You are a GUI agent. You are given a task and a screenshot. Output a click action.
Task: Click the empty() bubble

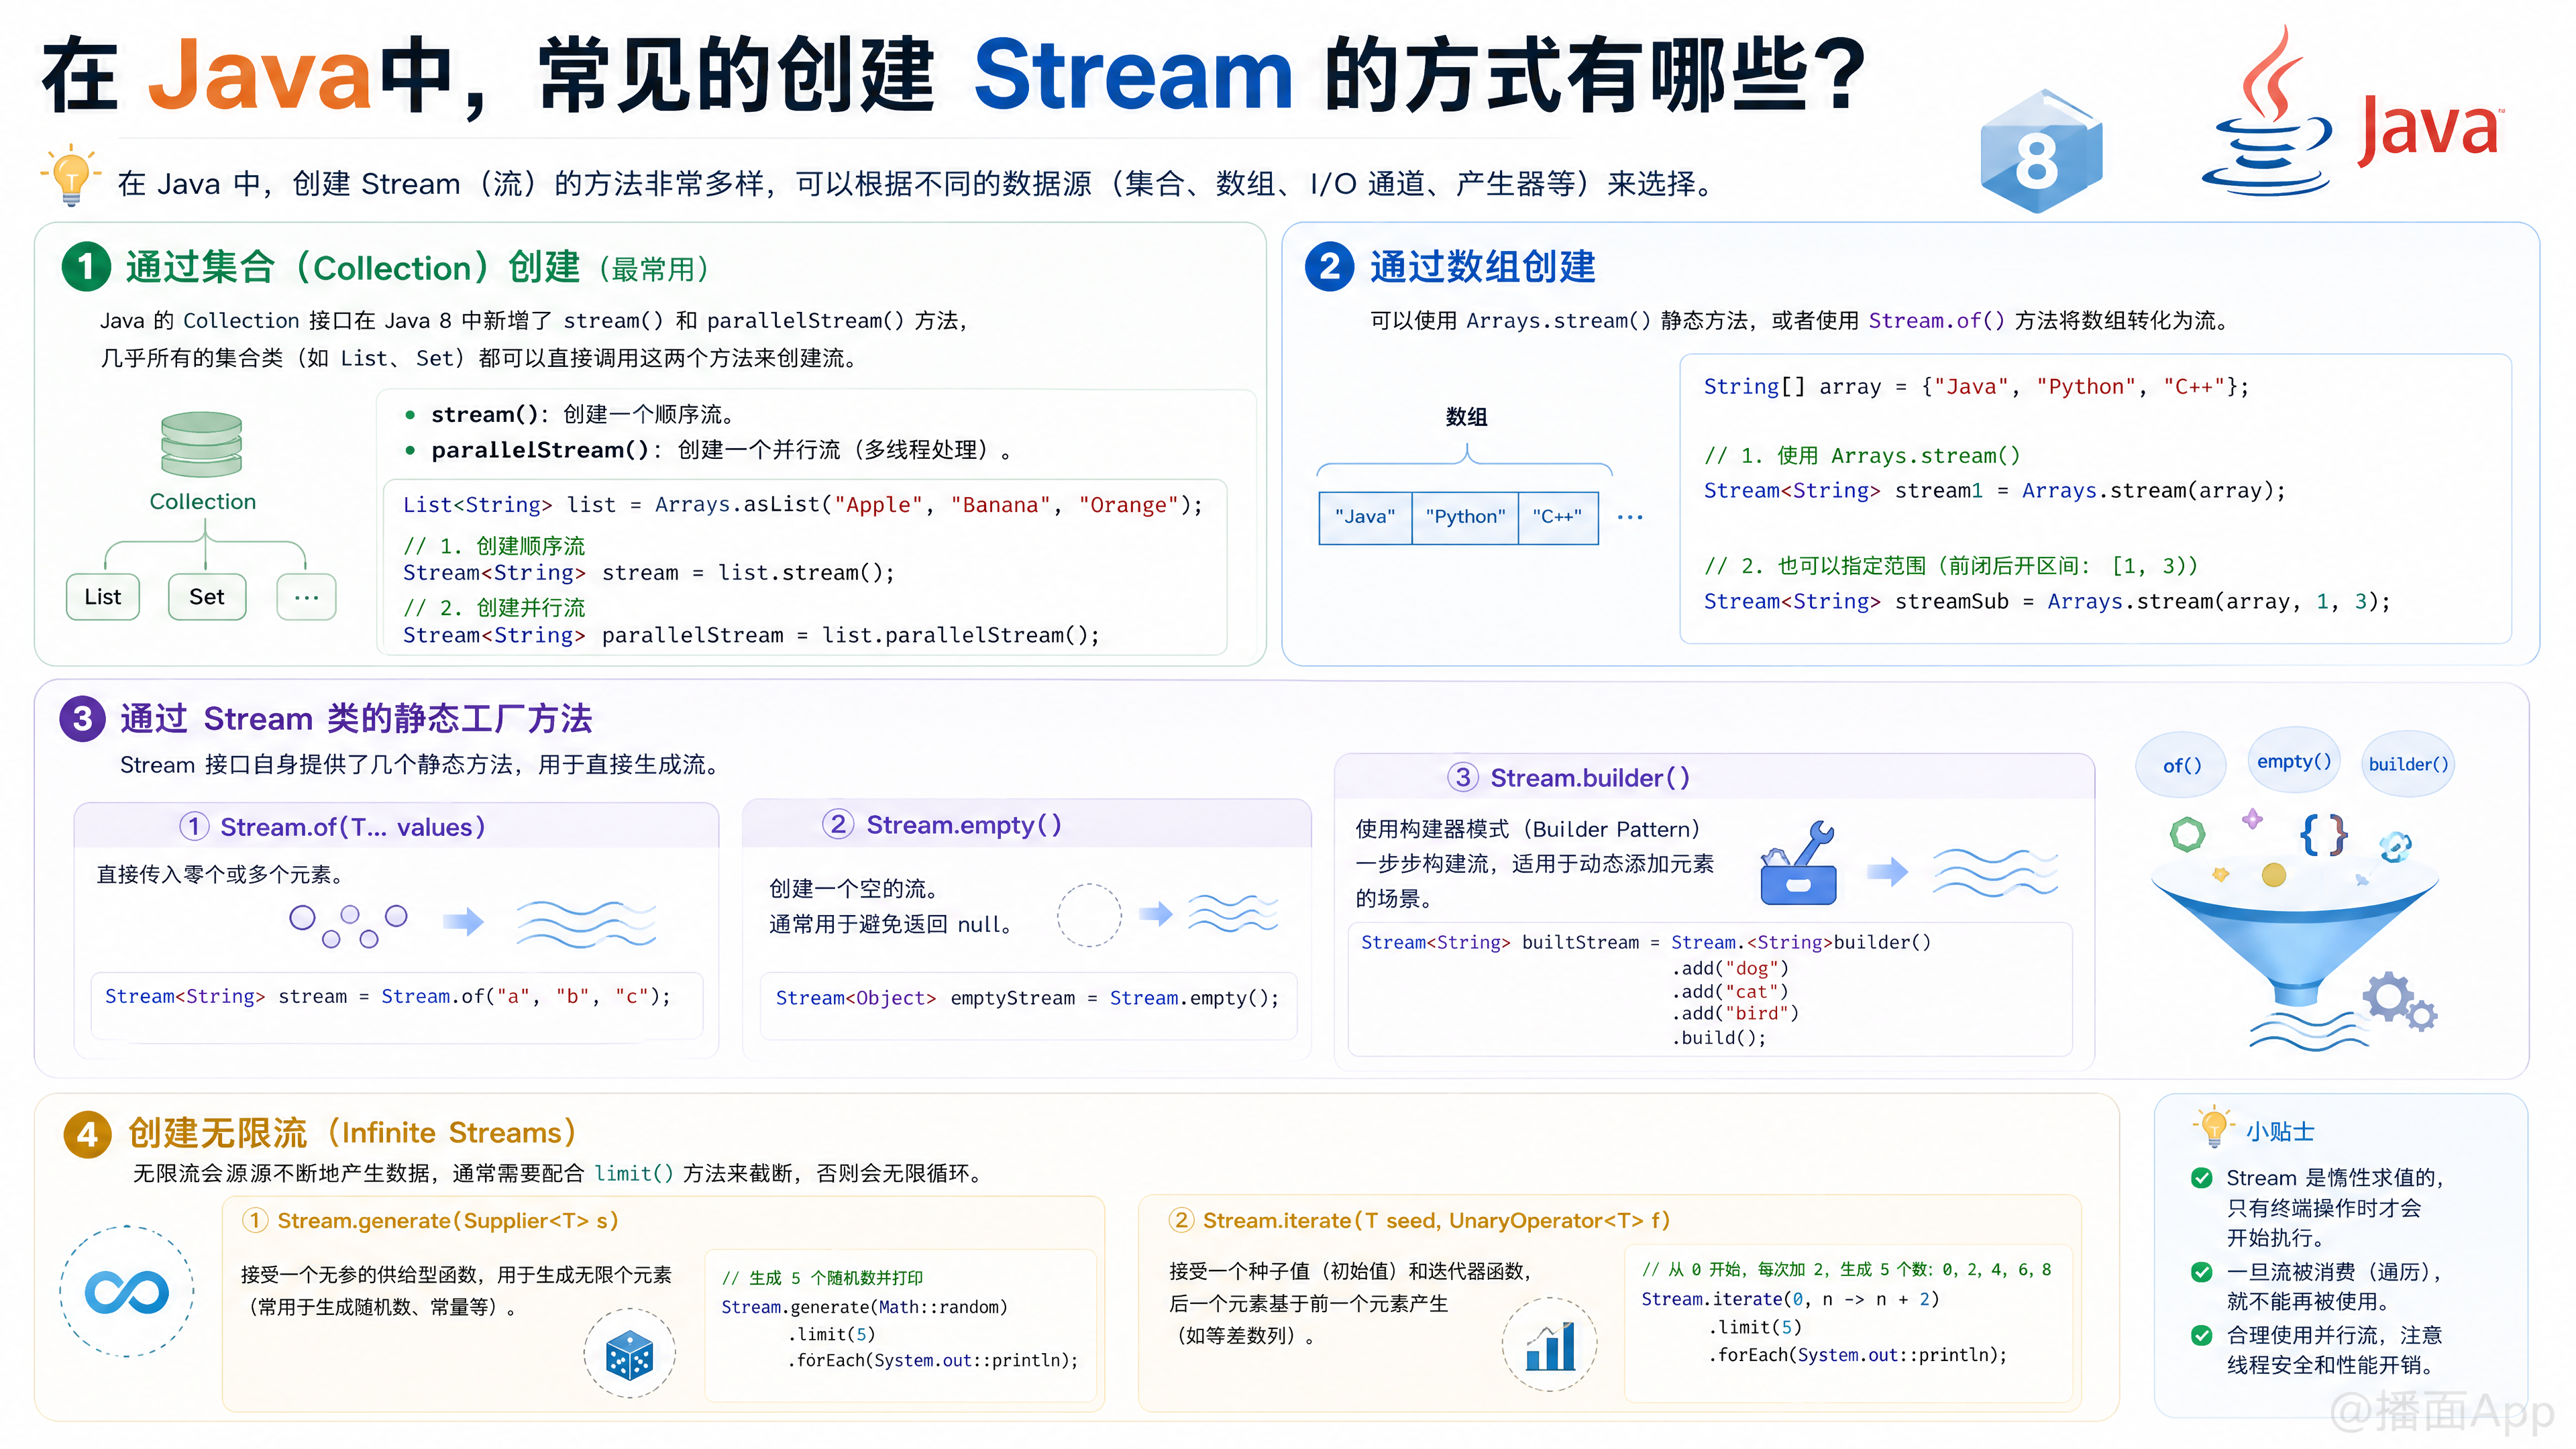(2294, 761)
